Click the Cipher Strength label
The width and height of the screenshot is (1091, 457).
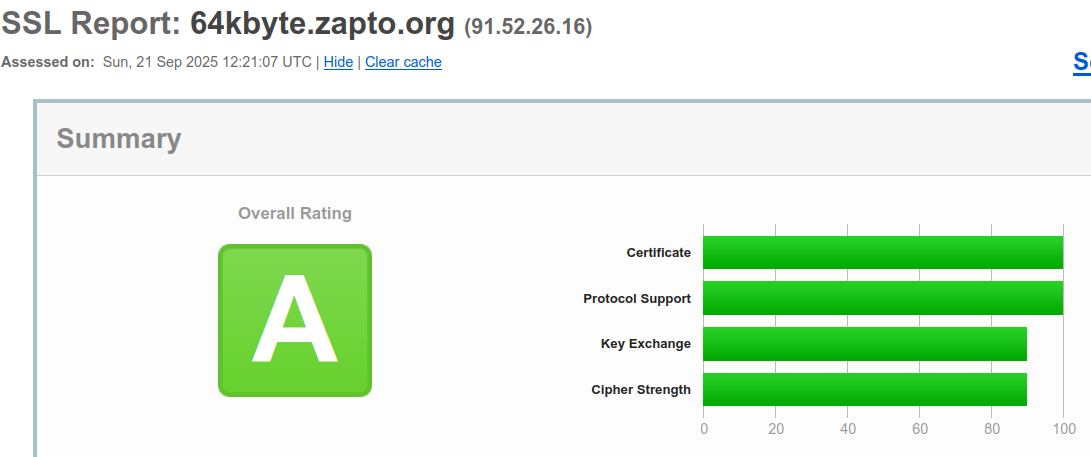(641, 390)
